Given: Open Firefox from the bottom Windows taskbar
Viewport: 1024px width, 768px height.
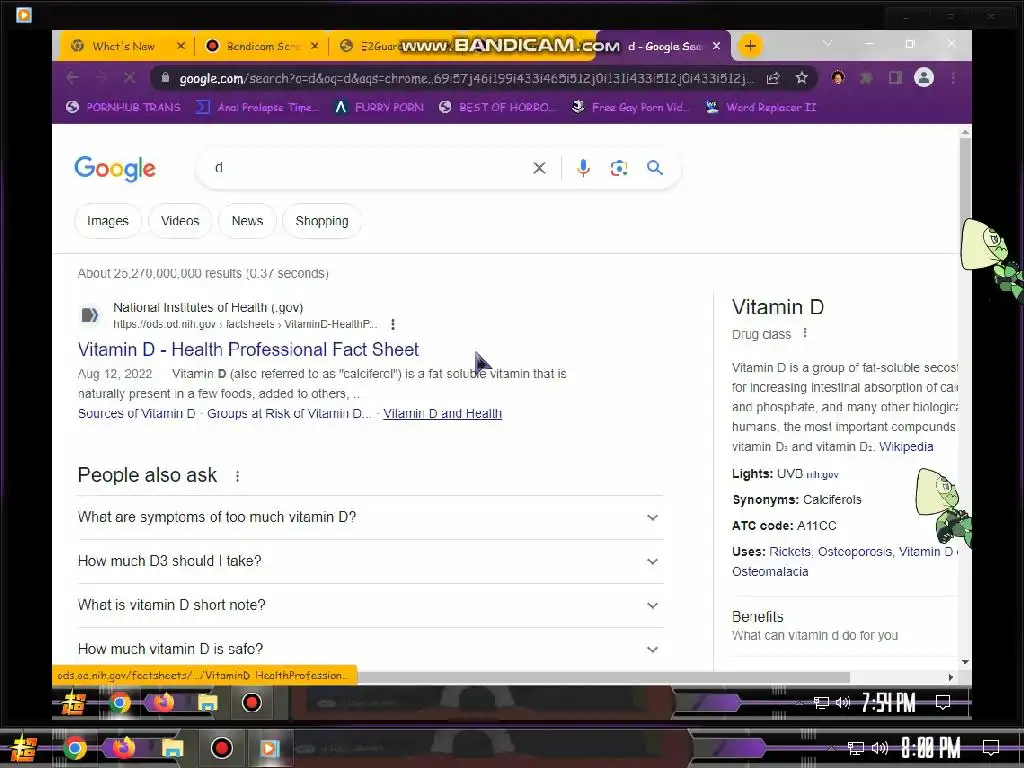Looking at the screenshot, I should pos(123,748).
